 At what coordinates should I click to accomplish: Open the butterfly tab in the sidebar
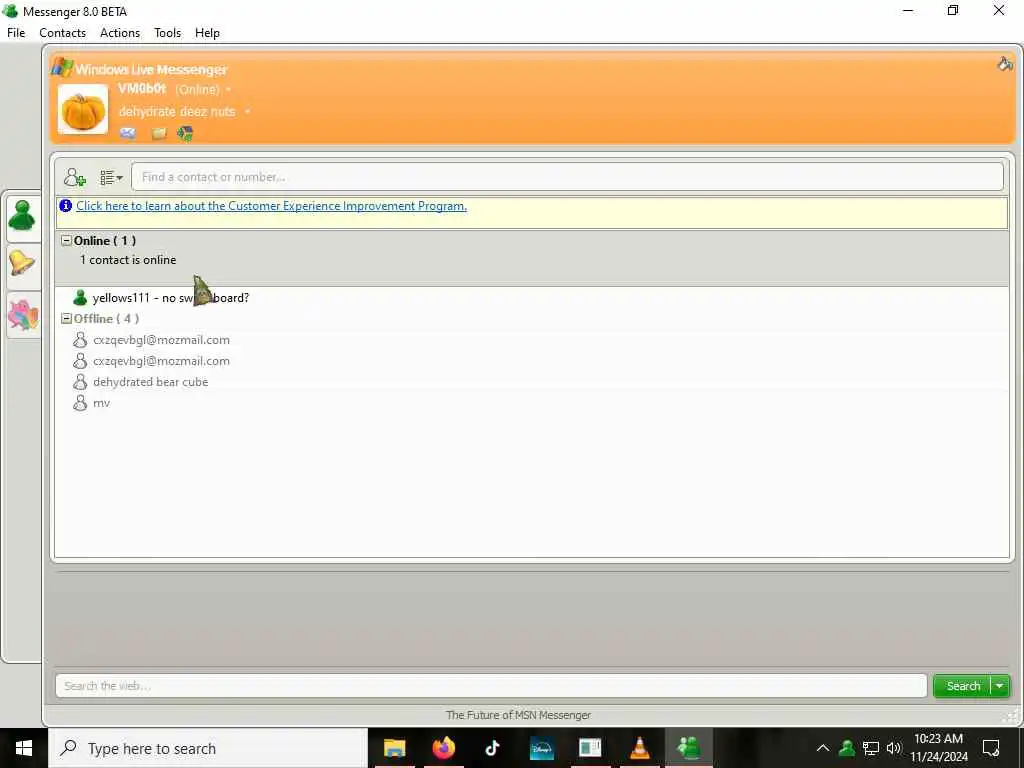coord(23,315)
